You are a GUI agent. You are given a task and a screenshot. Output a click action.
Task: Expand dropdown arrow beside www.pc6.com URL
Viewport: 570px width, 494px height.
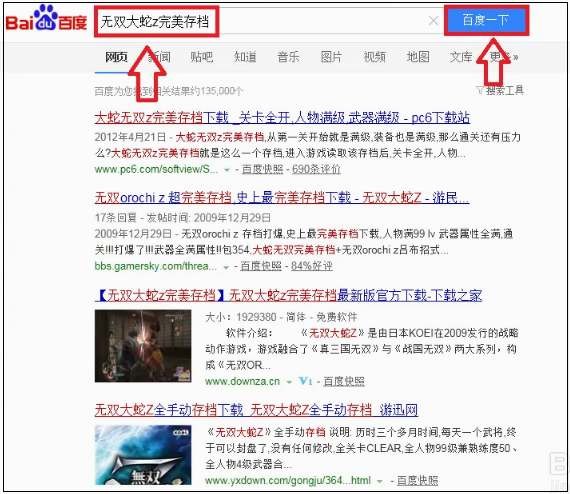227,170
